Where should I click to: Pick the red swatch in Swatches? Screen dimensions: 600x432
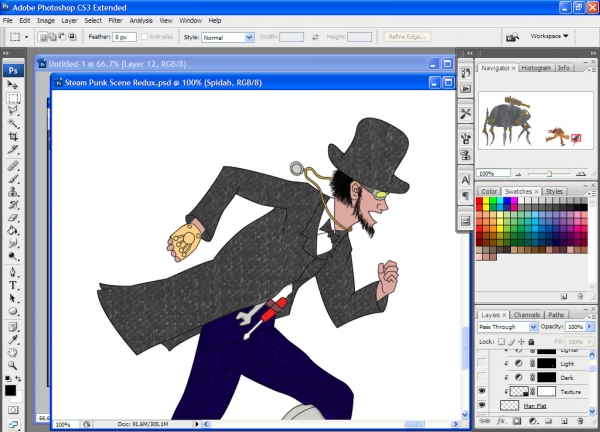pyautogui.click(x=479, y=201)
